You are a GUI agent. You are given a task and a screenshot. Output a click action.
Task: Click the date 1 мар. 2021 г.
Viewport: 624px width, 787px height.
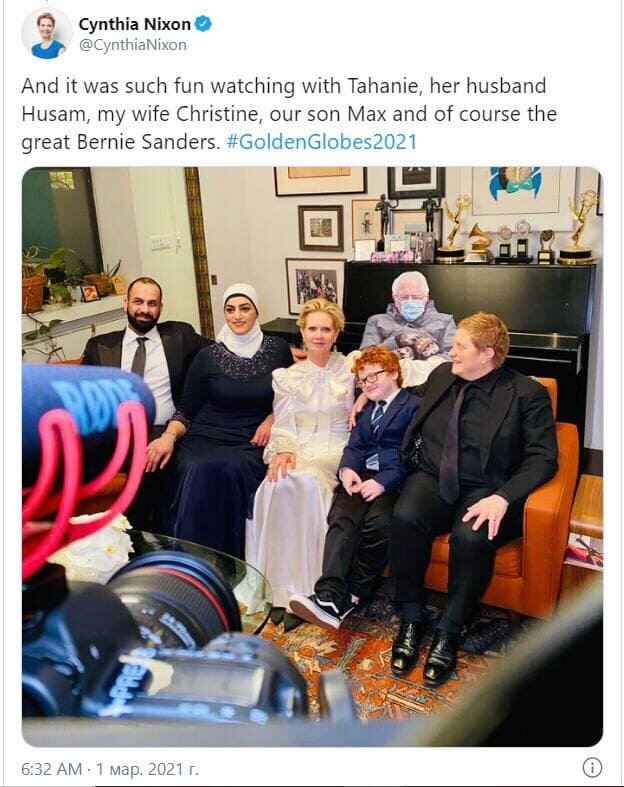coord(147,768)
